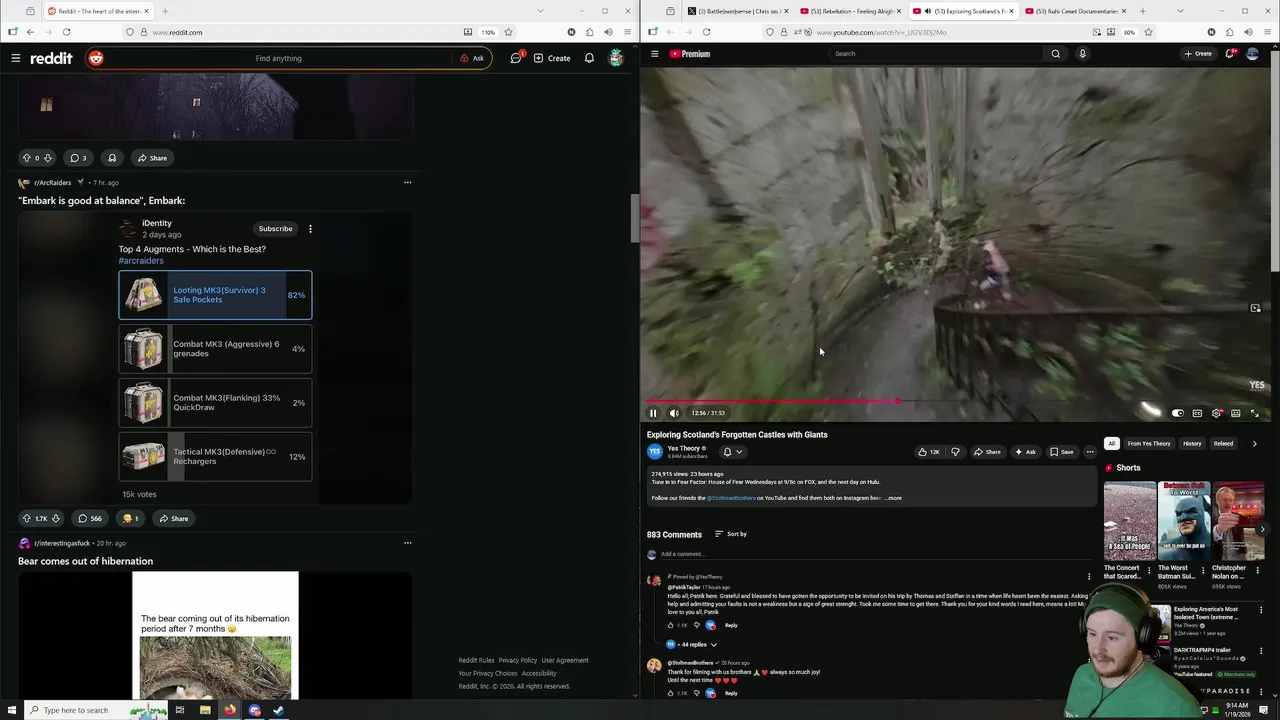The width and height of the screenshot is (1280, 720).
Task: Open Reddit notifications bell
Action: pos(589,58)
